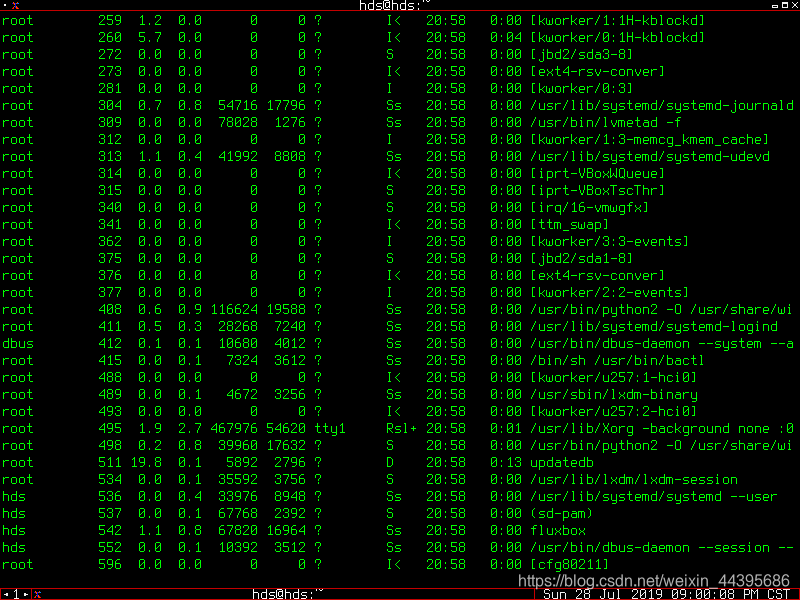The image size is (800, 600).
Task: Click the tty1 terminal value
Action: (x=330, y=429)
